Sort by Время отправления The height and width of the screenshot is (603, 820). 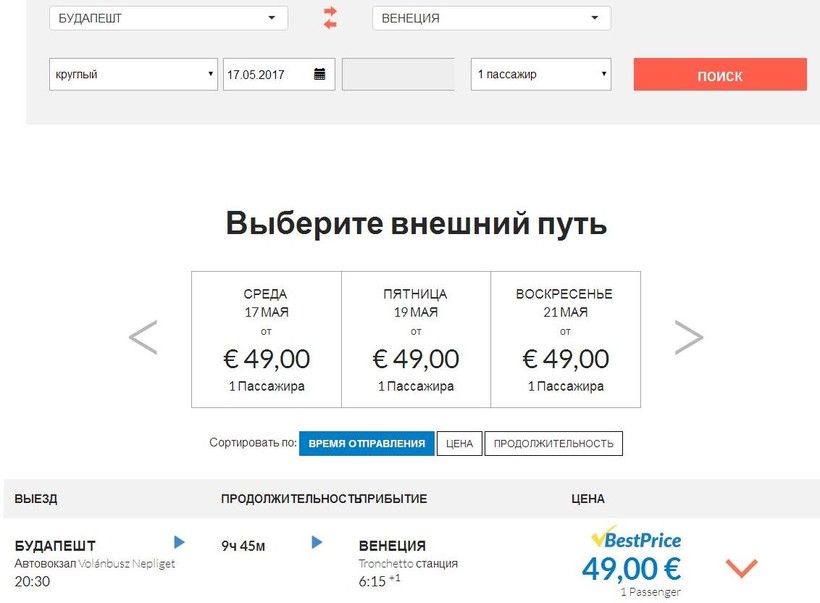(x=366, y=444)
